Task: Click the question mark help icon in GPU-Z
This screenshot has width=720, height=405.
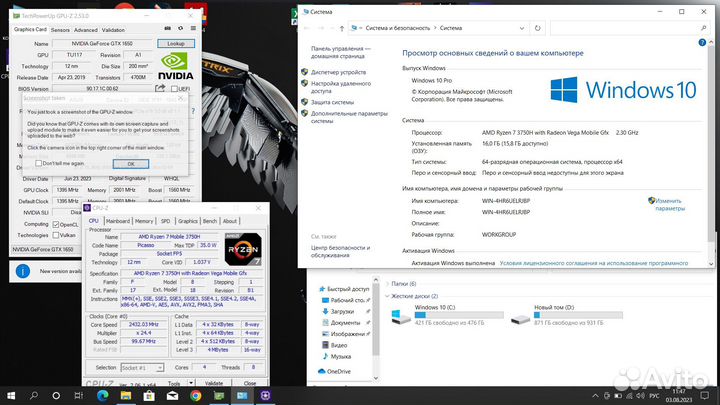Action: tap(193, 111)
